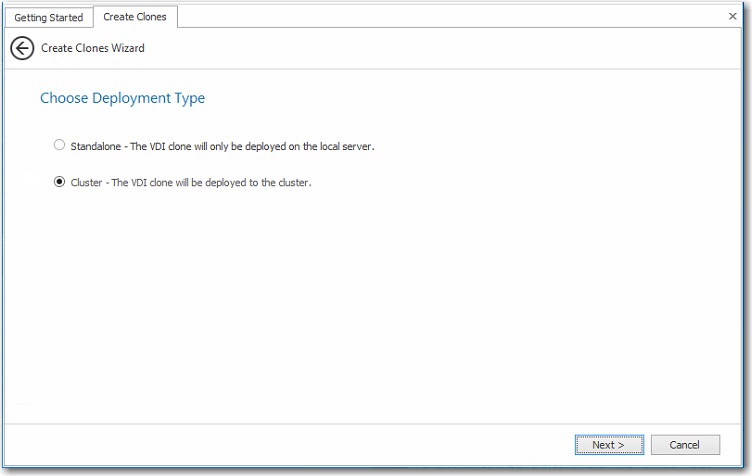Image resolution: width=752 pixels, height=476 pixels.
Task: Choose the Cluster radio button
Action: [60, 182]
